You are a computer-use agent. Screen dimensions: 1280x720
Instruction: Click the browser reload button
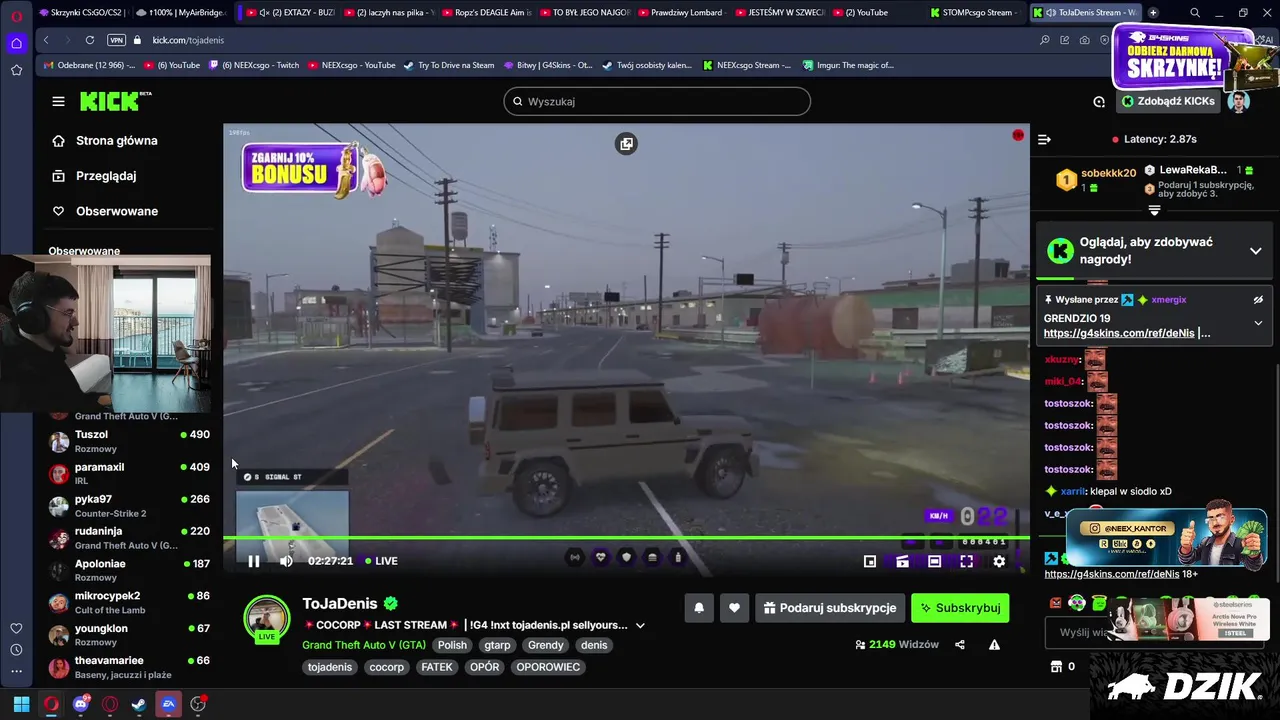(x=90, y=40)
